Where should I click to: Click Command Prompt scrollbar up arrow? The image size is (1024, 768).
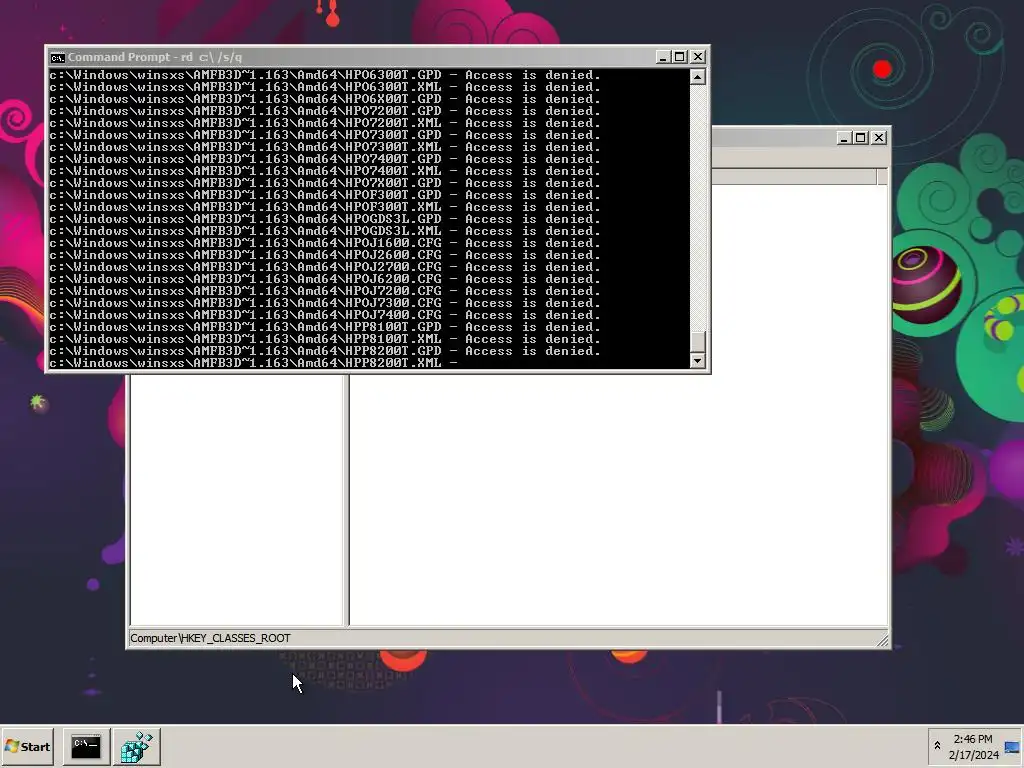697,77
